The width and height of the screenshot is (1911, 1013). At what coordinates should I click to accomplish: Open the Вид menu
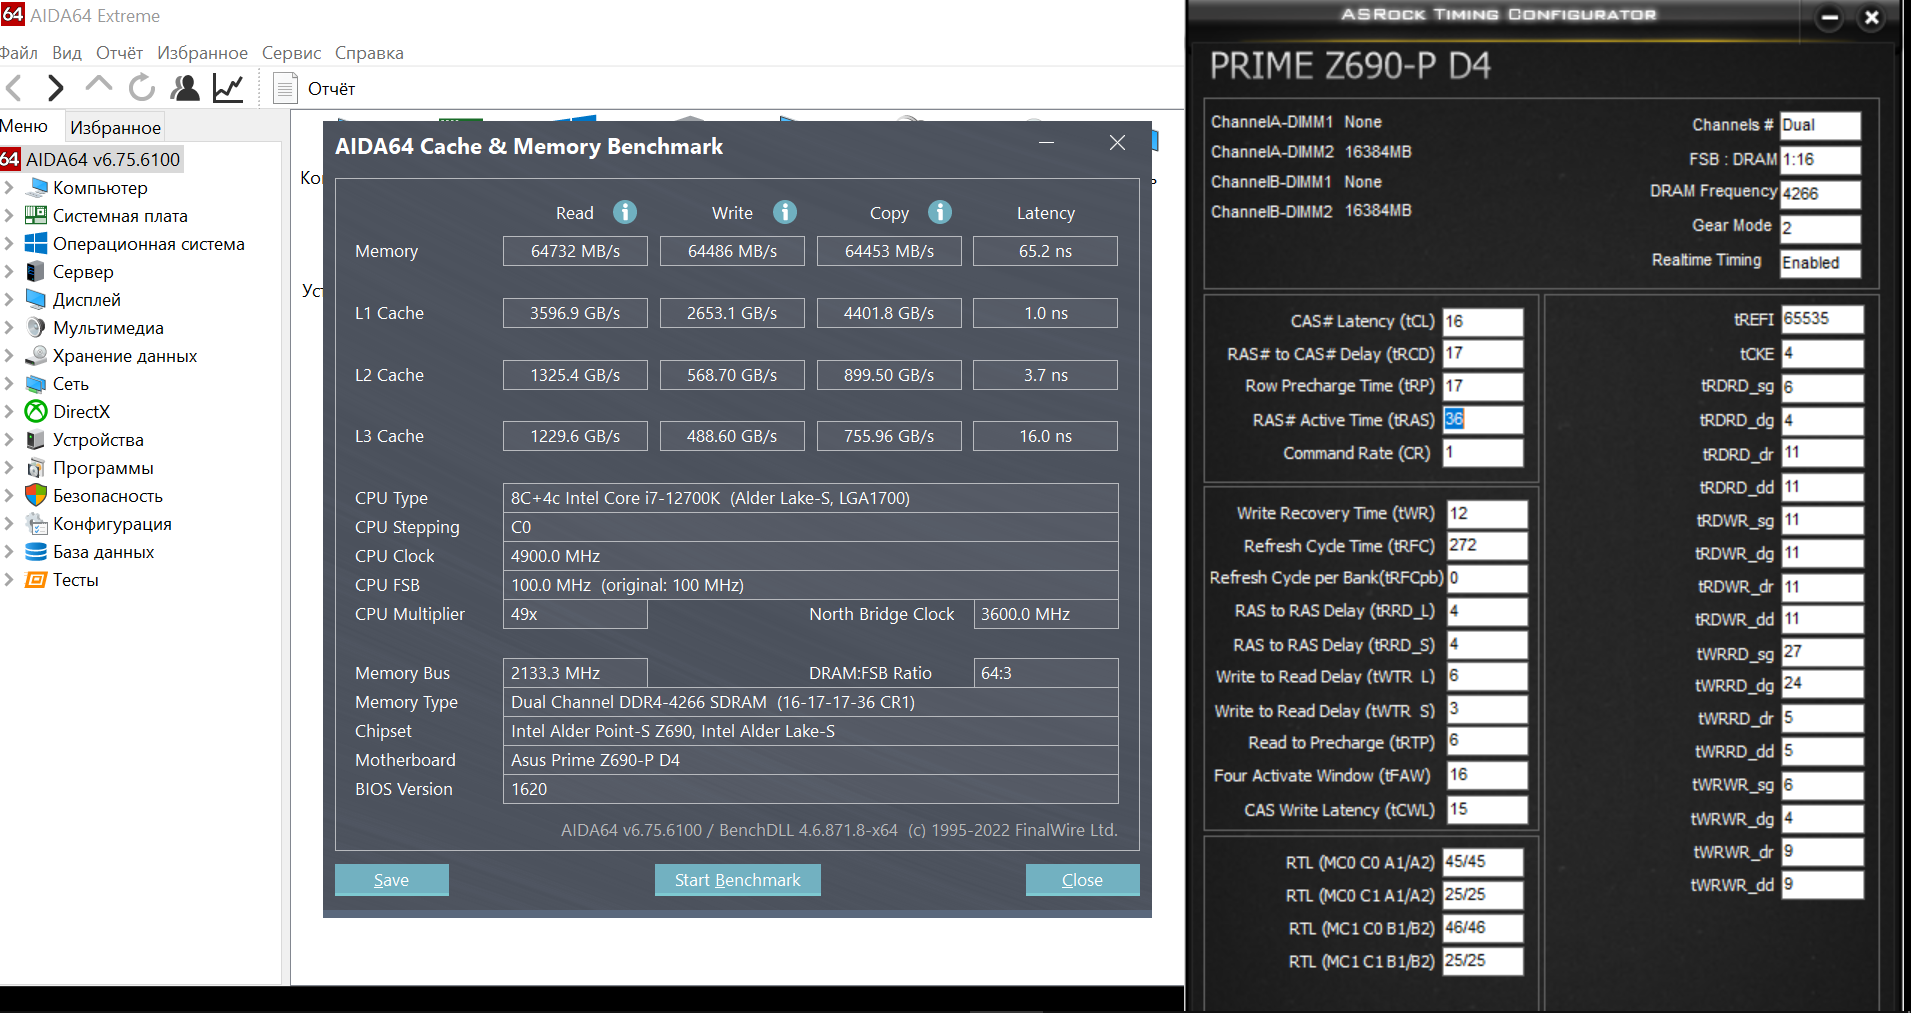(67, 53)
